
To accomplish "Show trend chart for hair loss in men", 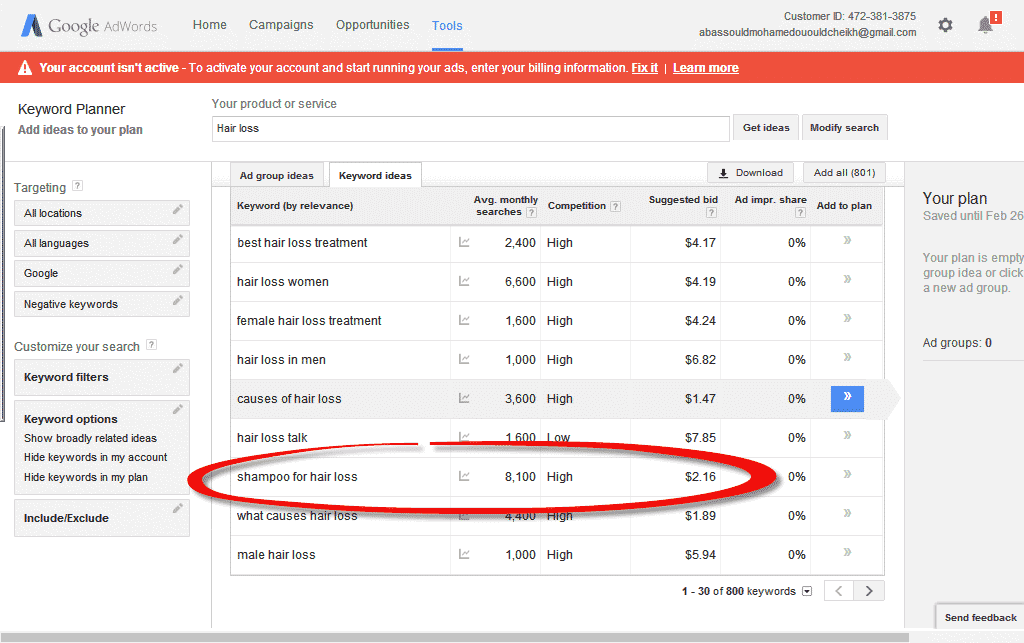I will [x=464, y=359].
